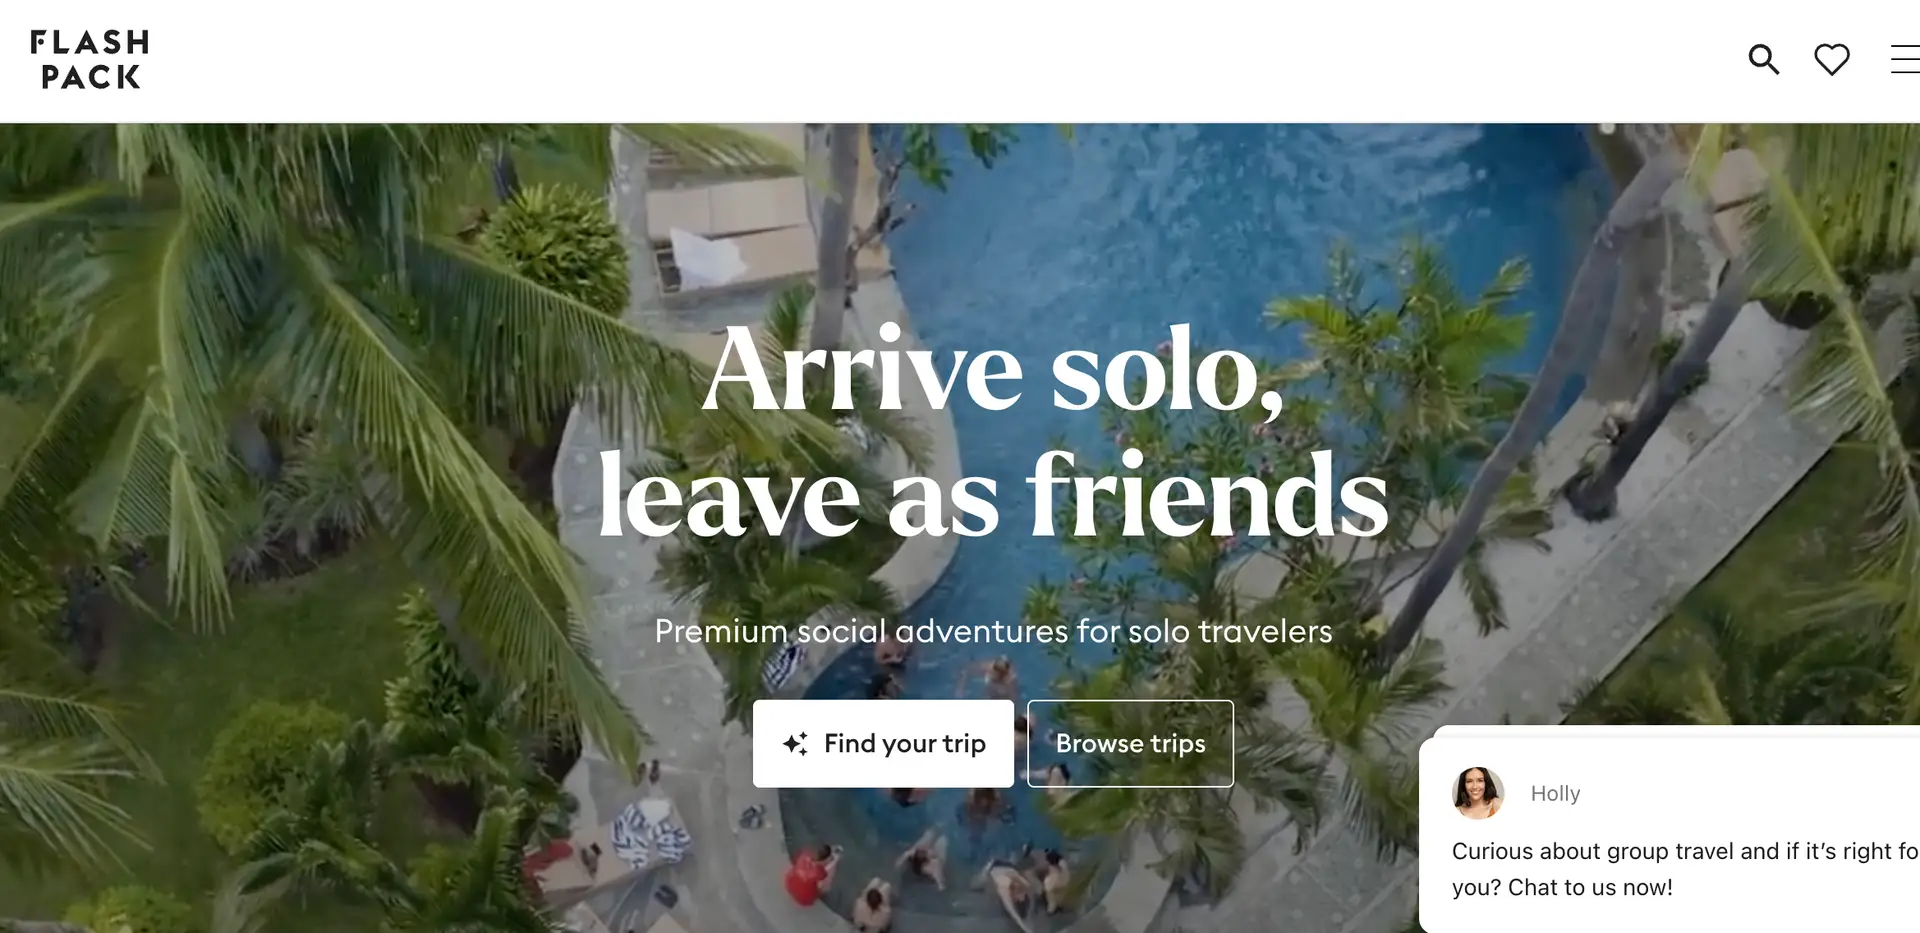
Task: Open the Browse trips button
Action: coord(1130,744)
